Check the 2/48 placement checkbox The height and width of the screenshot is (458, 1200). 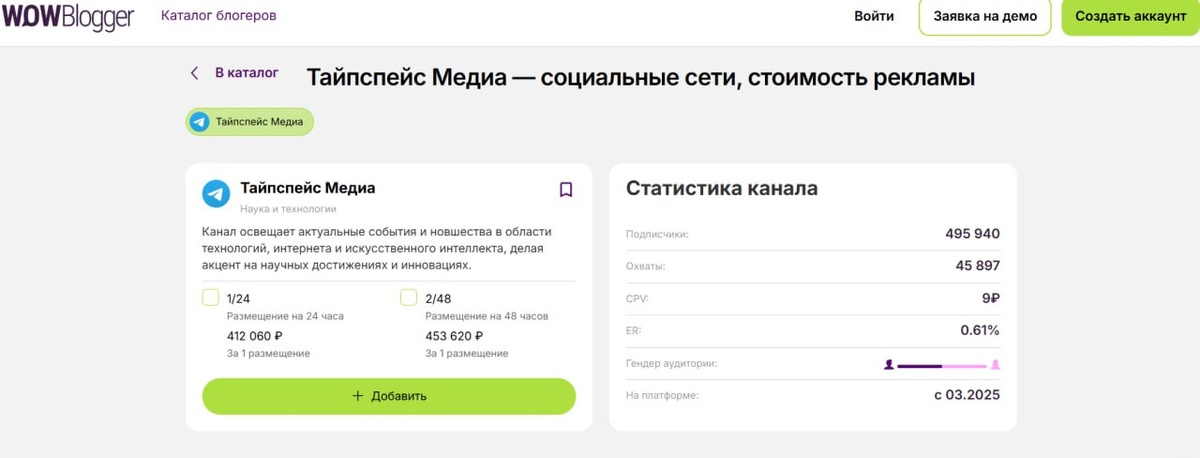pyautogui.click(x=409, y=297)
